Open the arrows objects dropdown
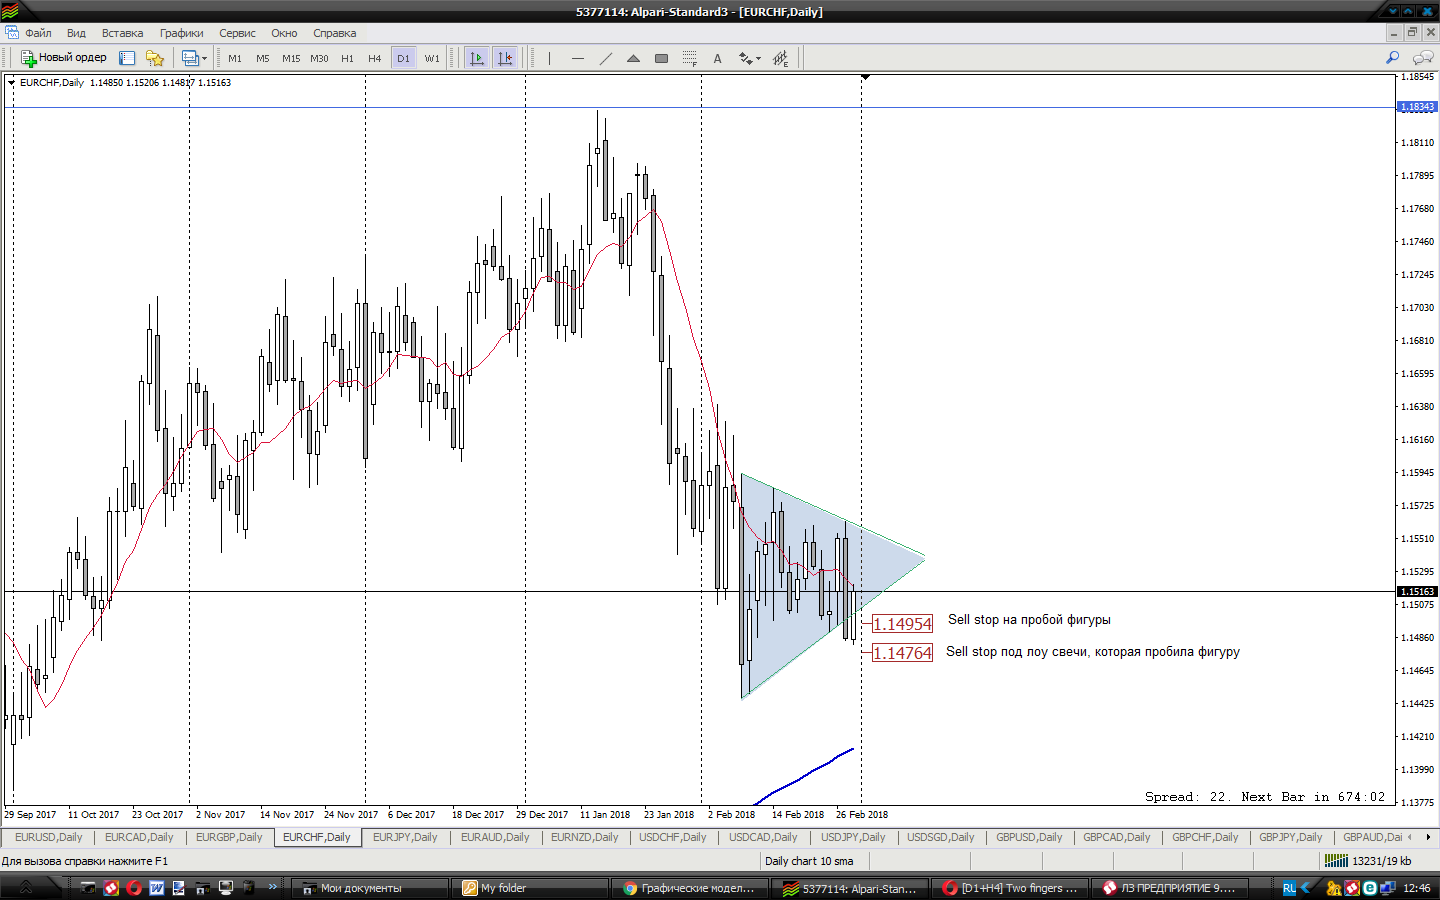 pyautogui.click(x=749, y=58)
